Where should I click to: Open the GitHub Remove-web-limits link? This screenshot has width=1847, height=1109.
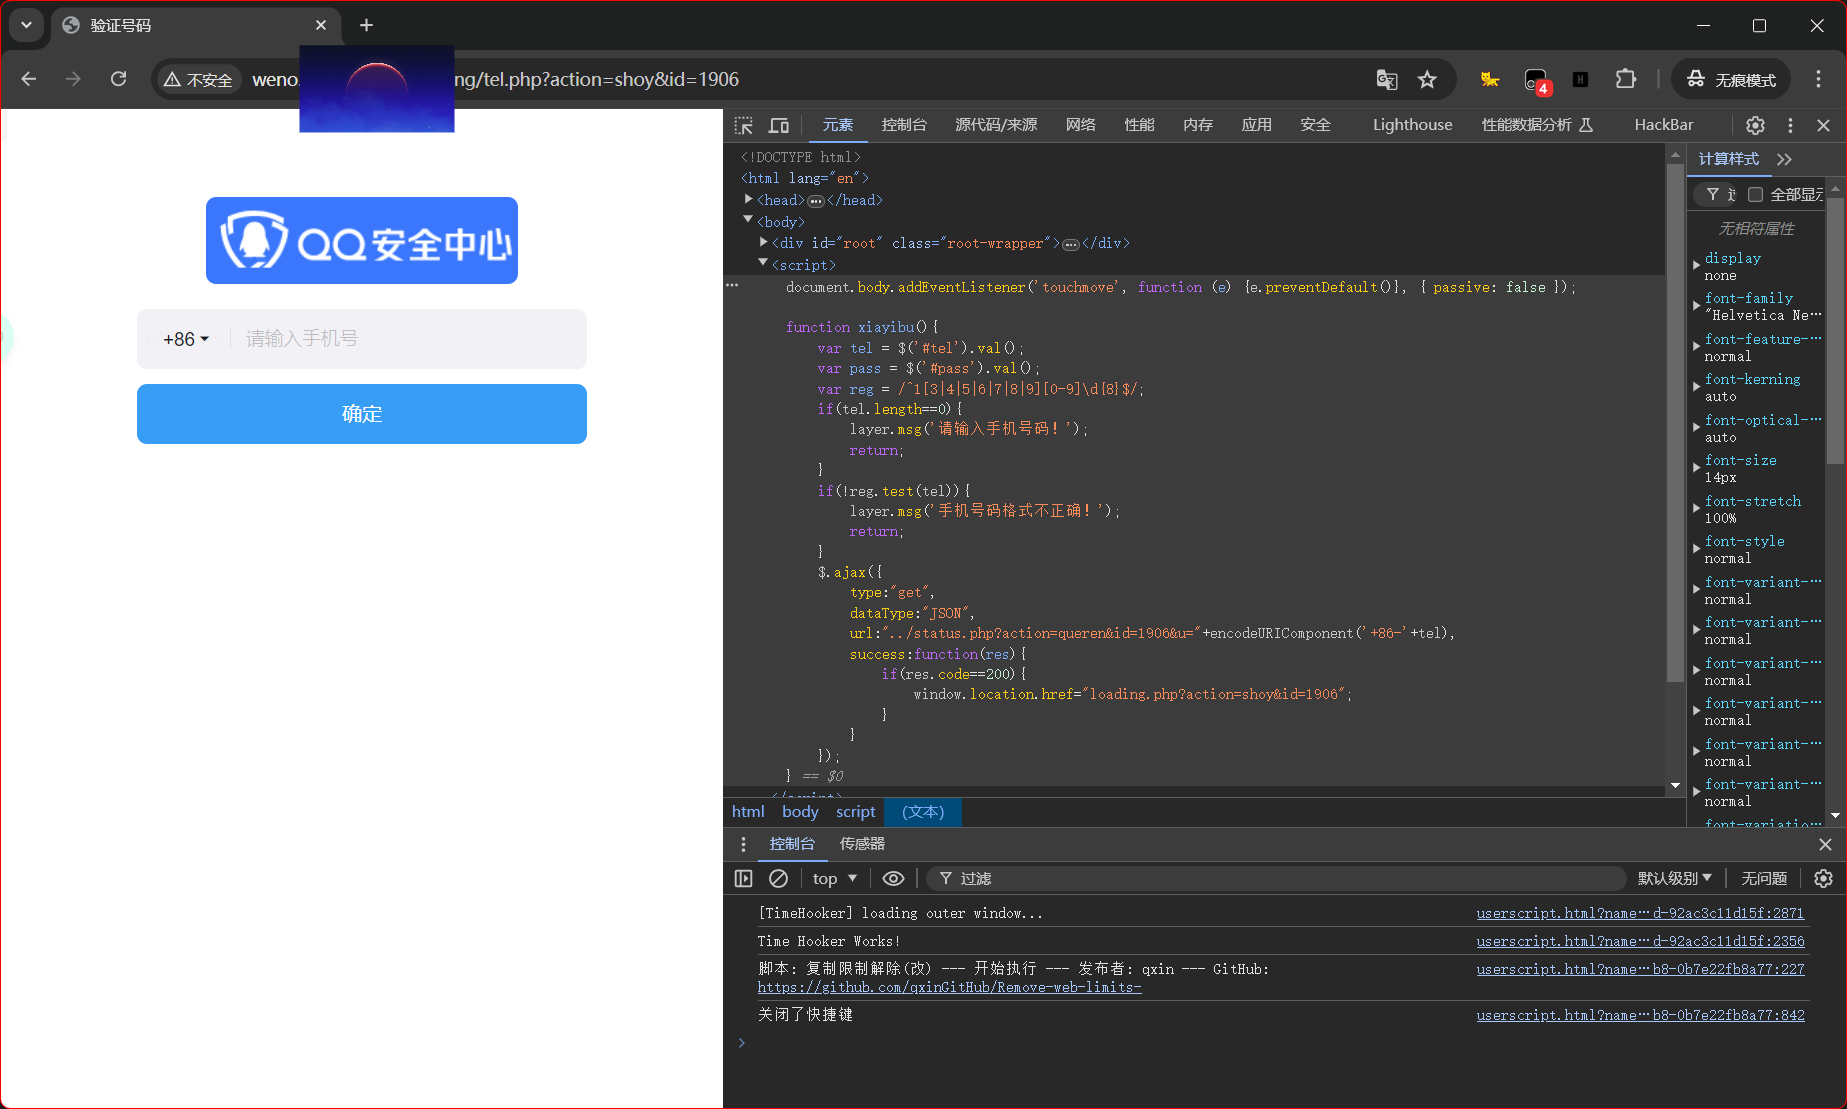click(949, 987)
